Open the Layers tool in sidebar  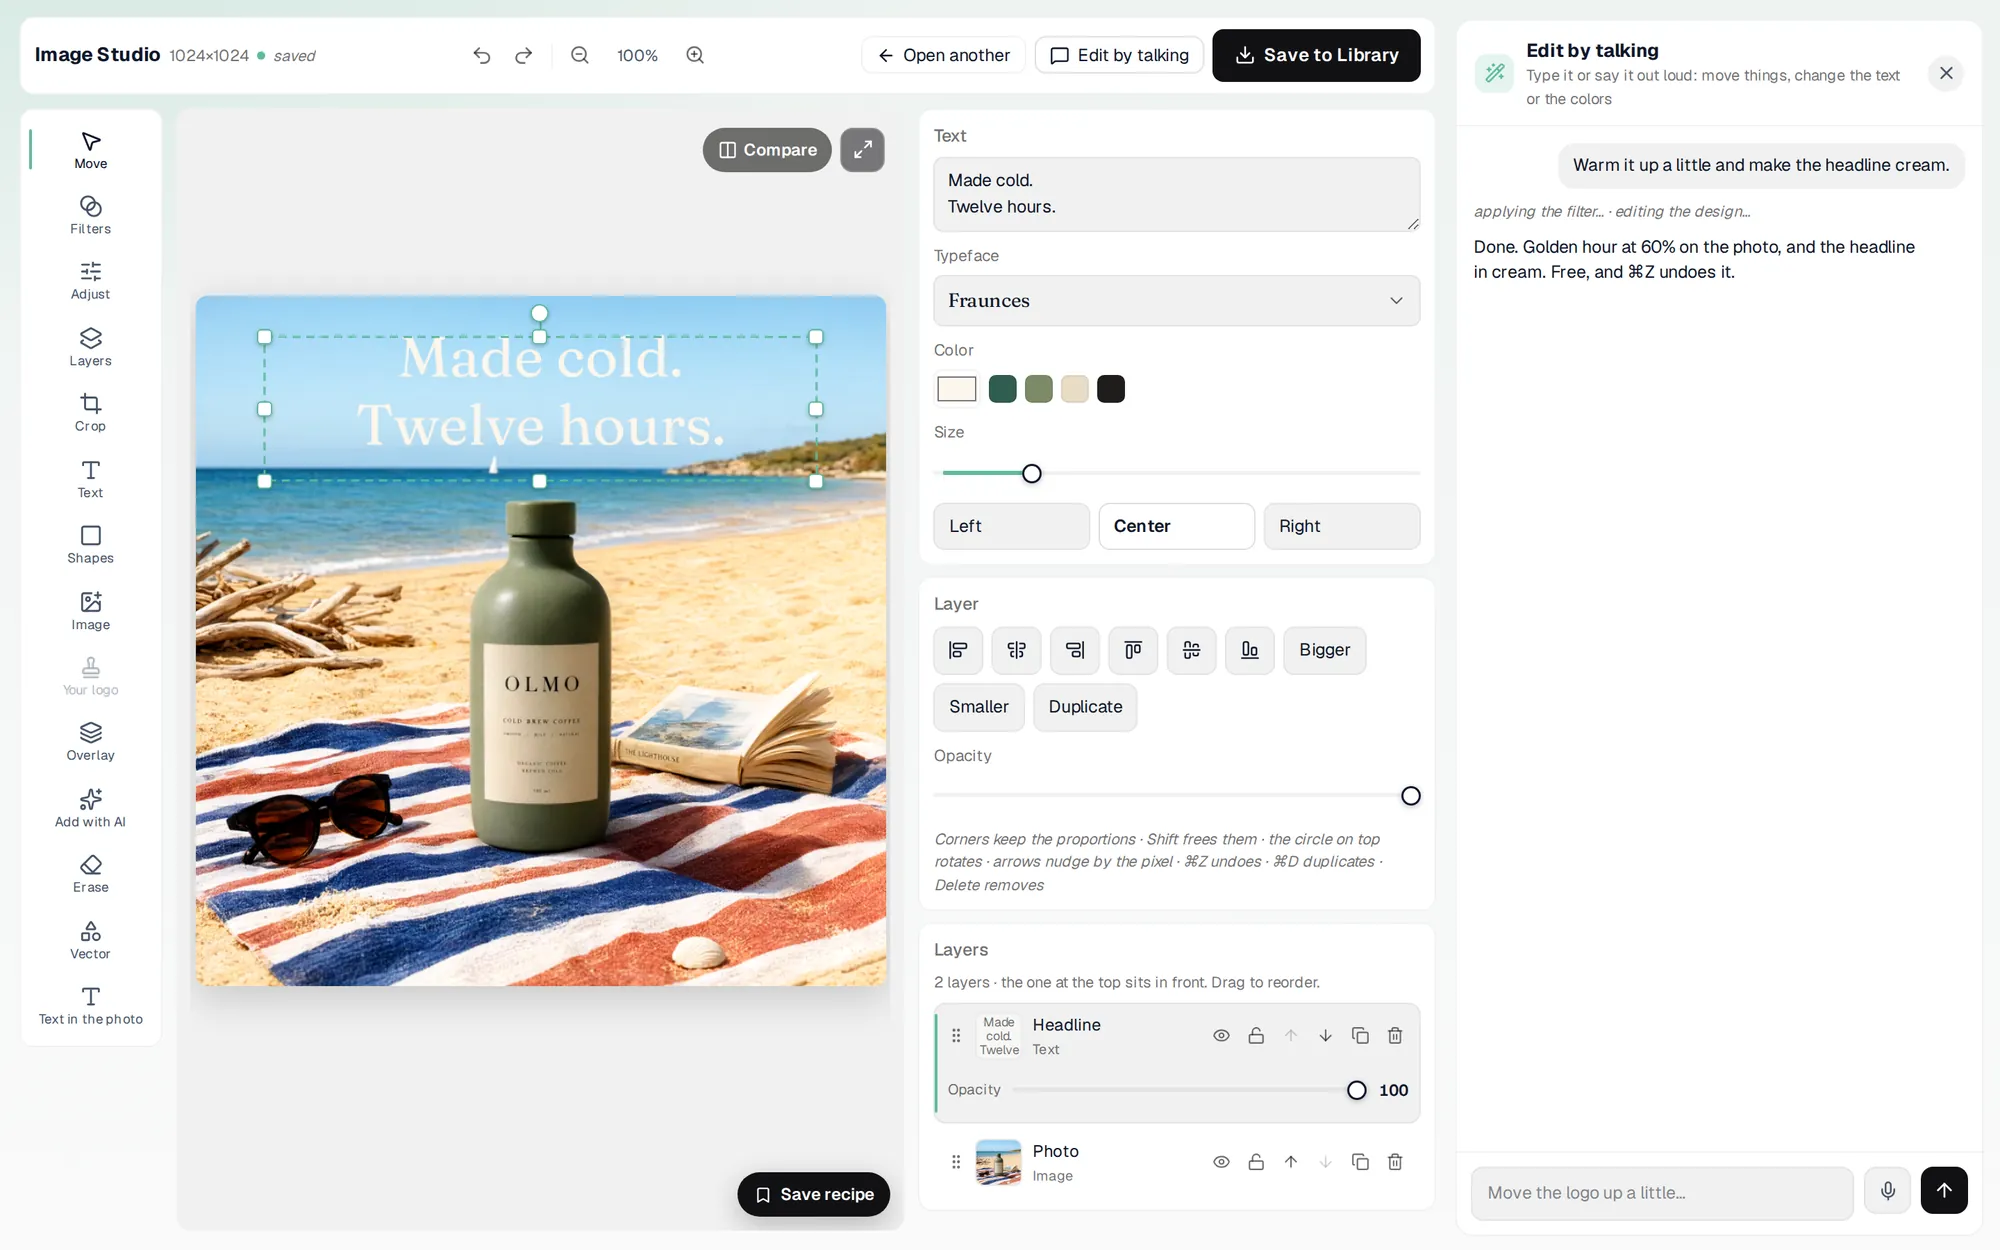[x=90, y=347]
